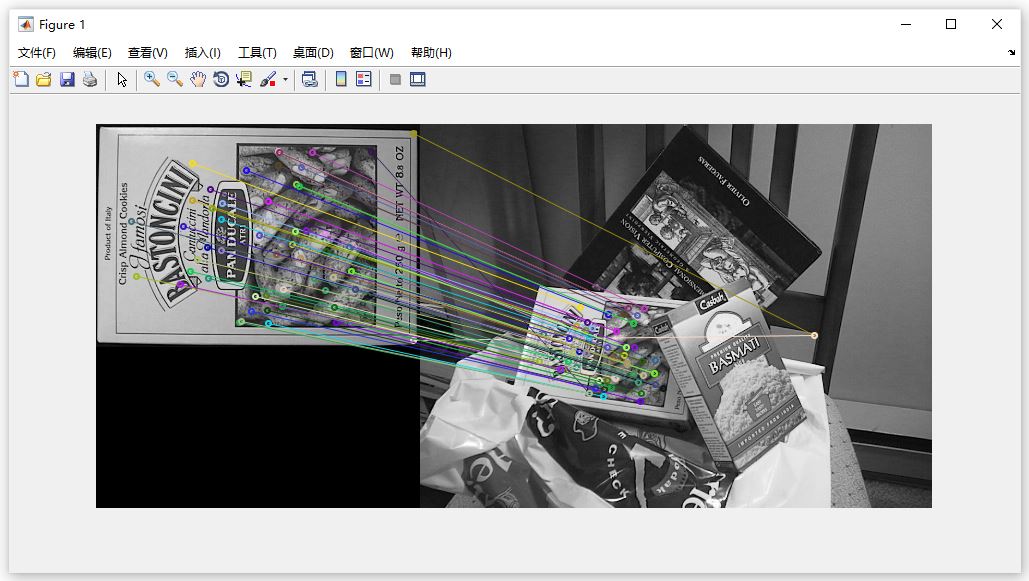Image resolution: width=1029 pixels, height=581 pixels.
Task: Open the 桌面(D) menu
Action: coord(313,53)
